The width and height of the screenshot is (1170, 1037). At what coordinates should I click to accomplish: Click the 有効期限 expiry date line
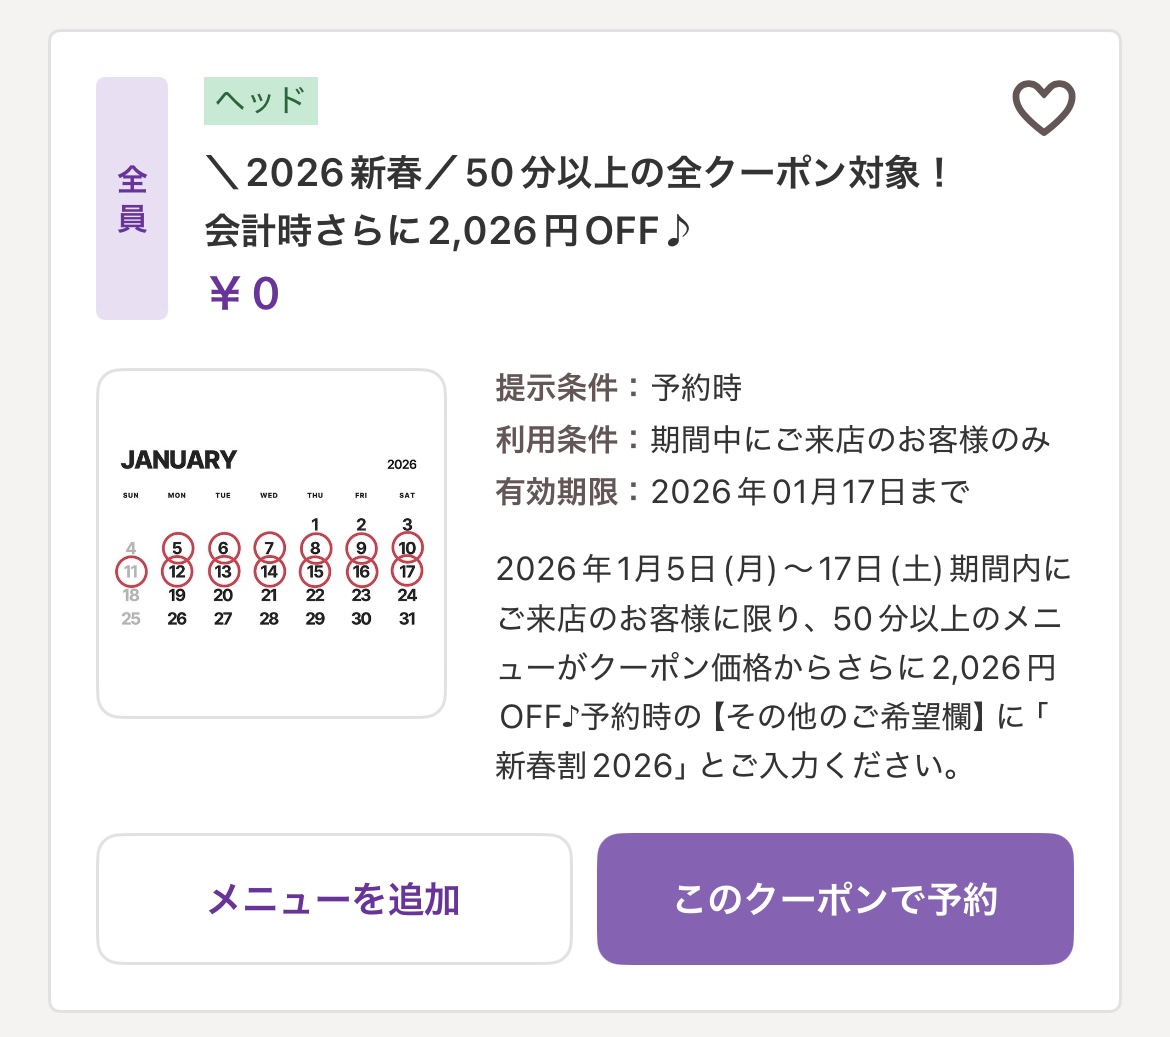click(732, 492)
